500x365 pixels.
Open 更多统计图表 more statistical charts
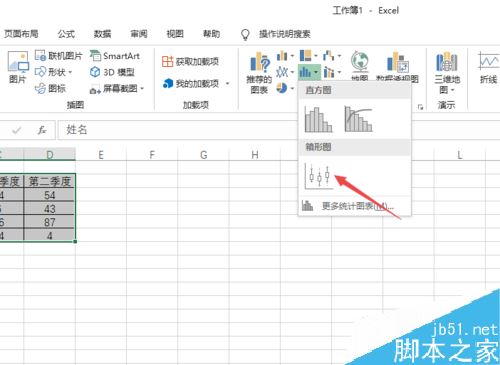[x=355, y=206]
